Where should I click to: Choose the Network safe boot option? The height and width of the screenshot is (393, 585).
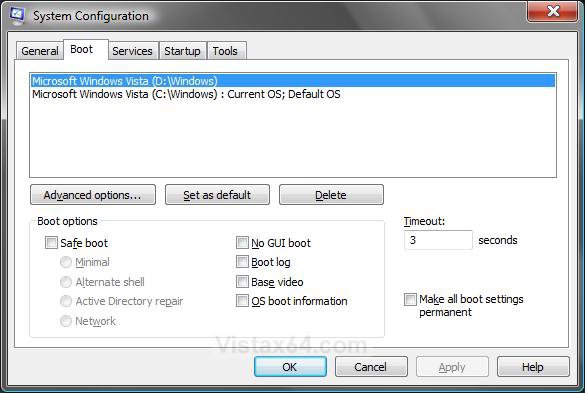point(66,321)
